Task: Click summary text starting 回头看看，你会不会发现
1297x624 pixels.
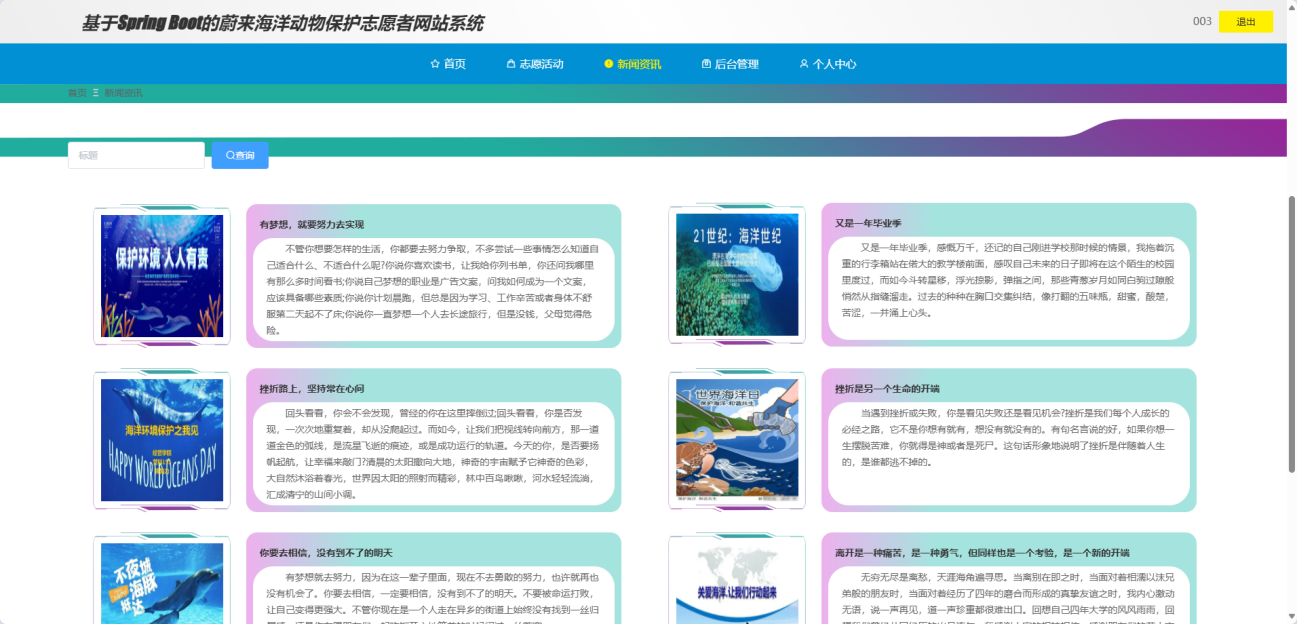Action: tap(433, 453)
